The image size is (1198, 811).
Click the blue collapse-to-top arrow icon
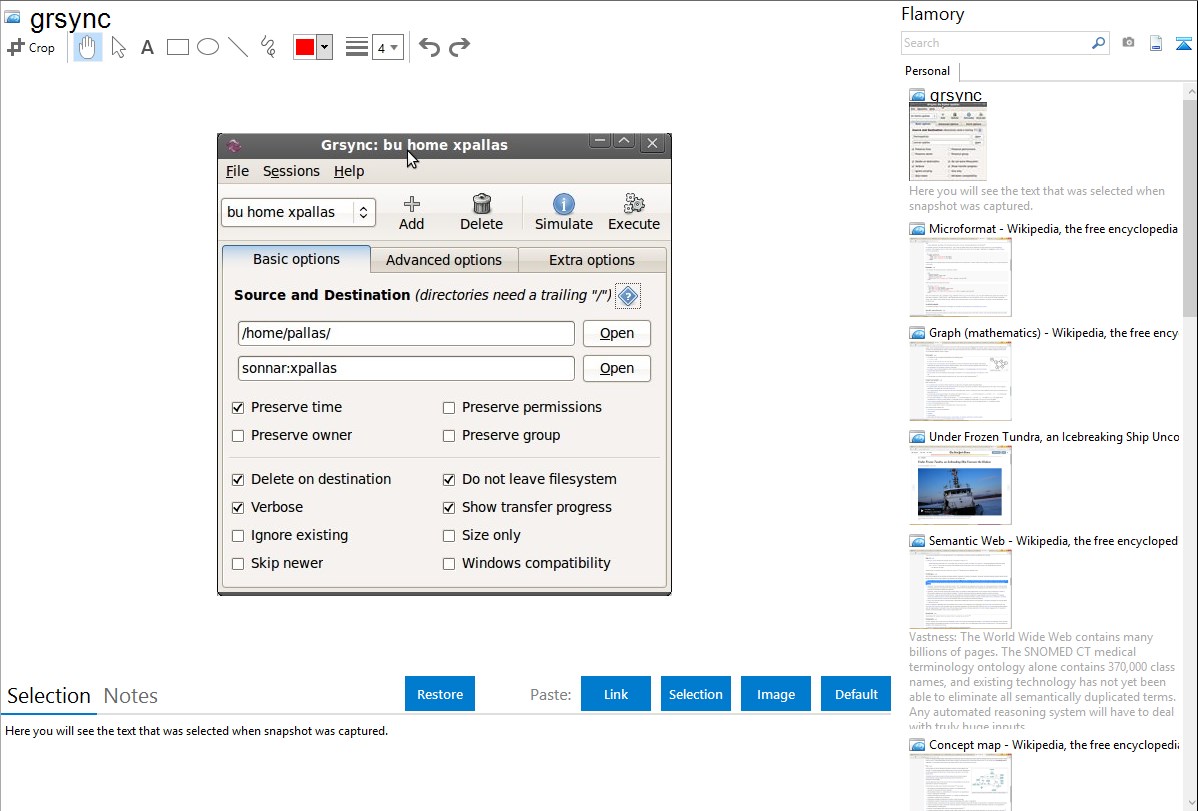(x=1183, y=43)
